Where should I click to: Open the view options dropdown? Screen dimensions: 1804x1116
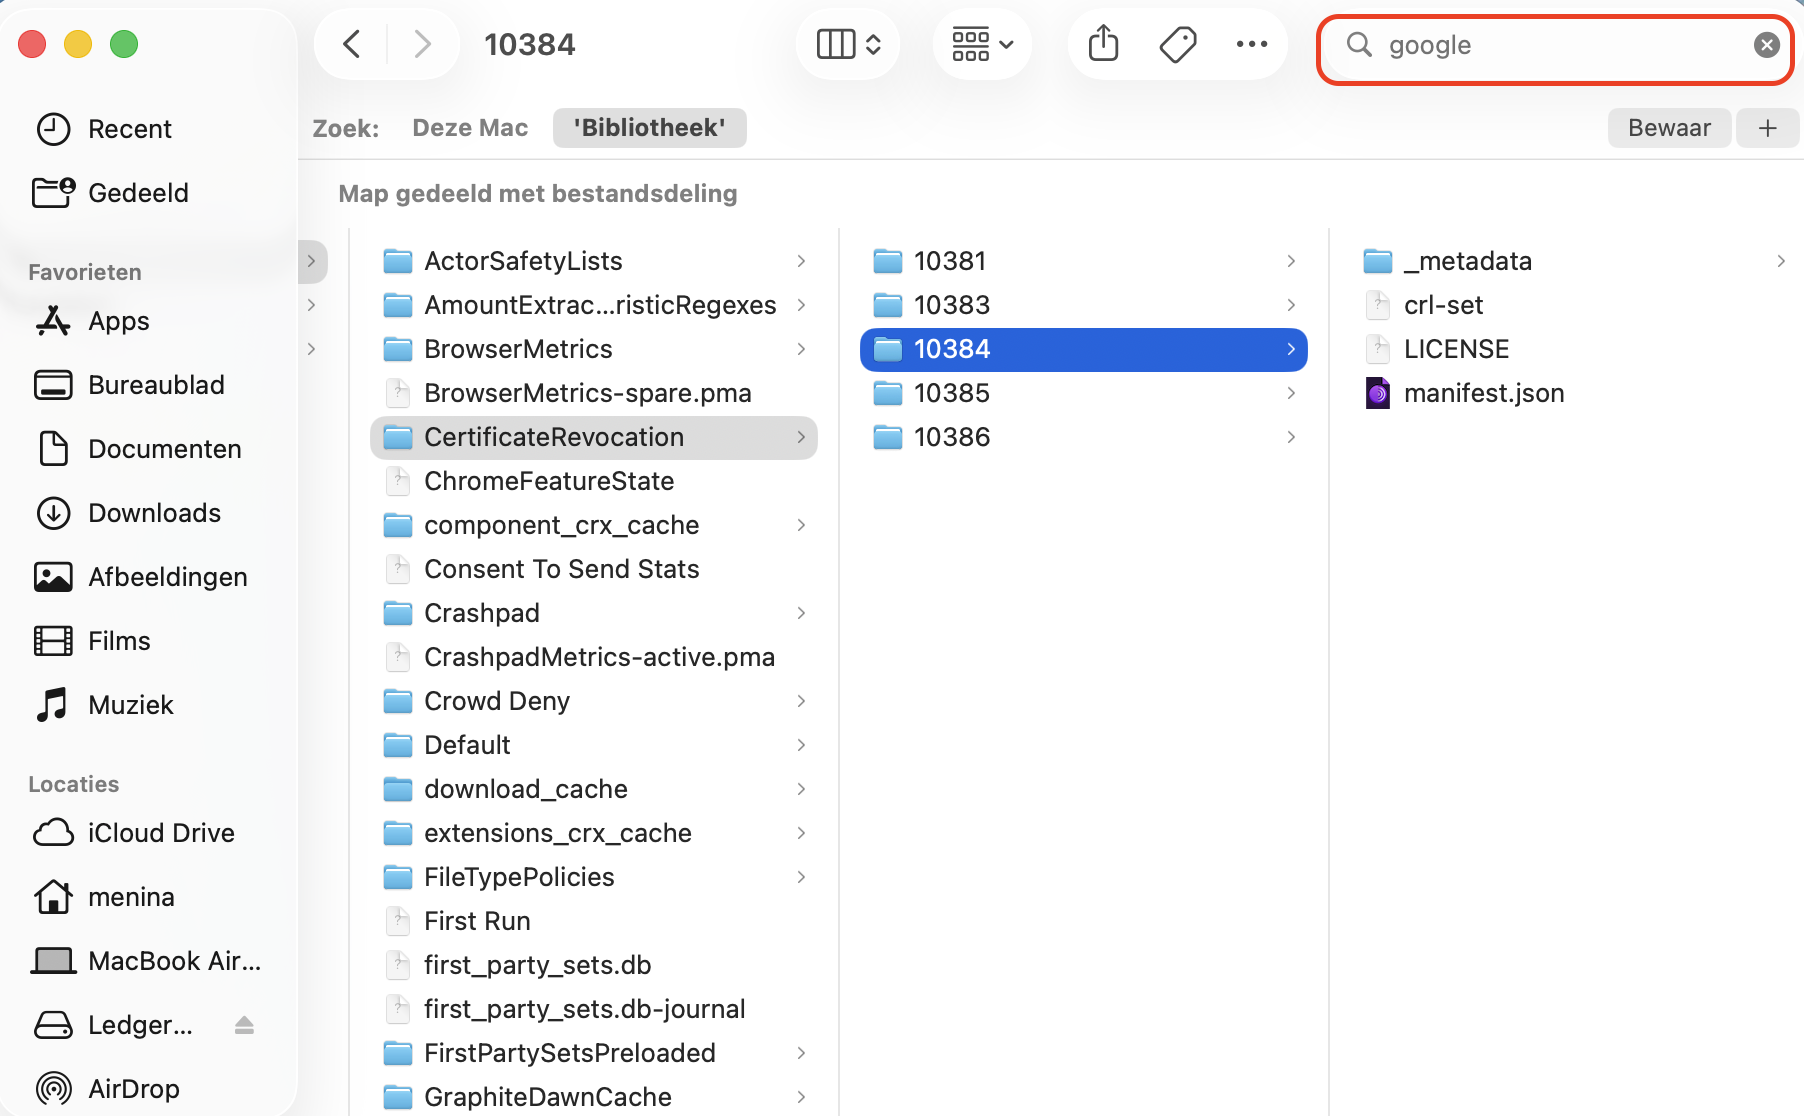coord(981,43)
